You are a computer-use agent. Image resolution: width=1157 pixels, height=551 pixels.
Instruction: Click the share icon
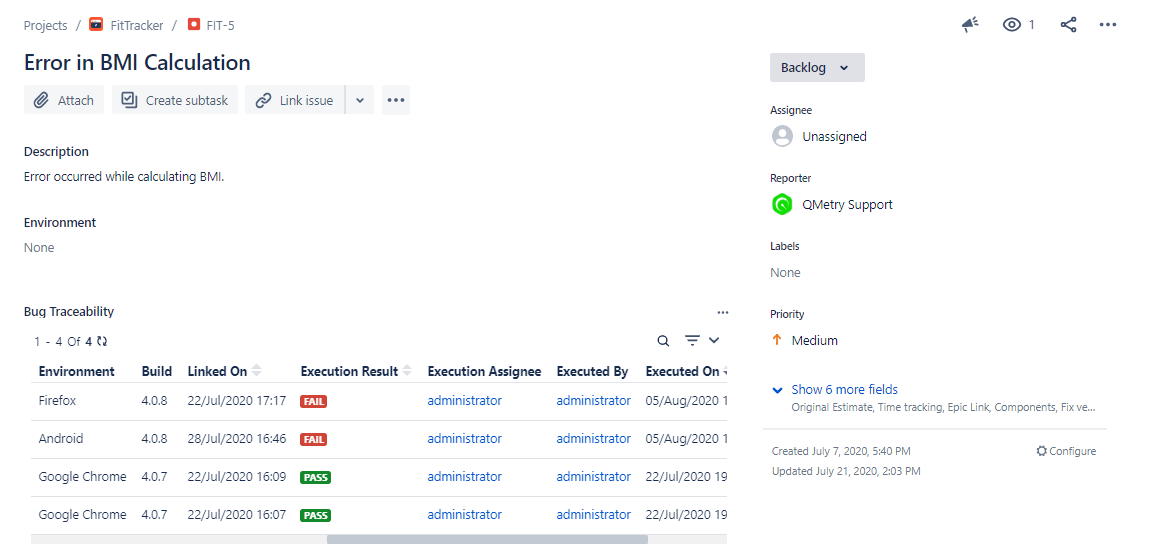point(1068,25)
